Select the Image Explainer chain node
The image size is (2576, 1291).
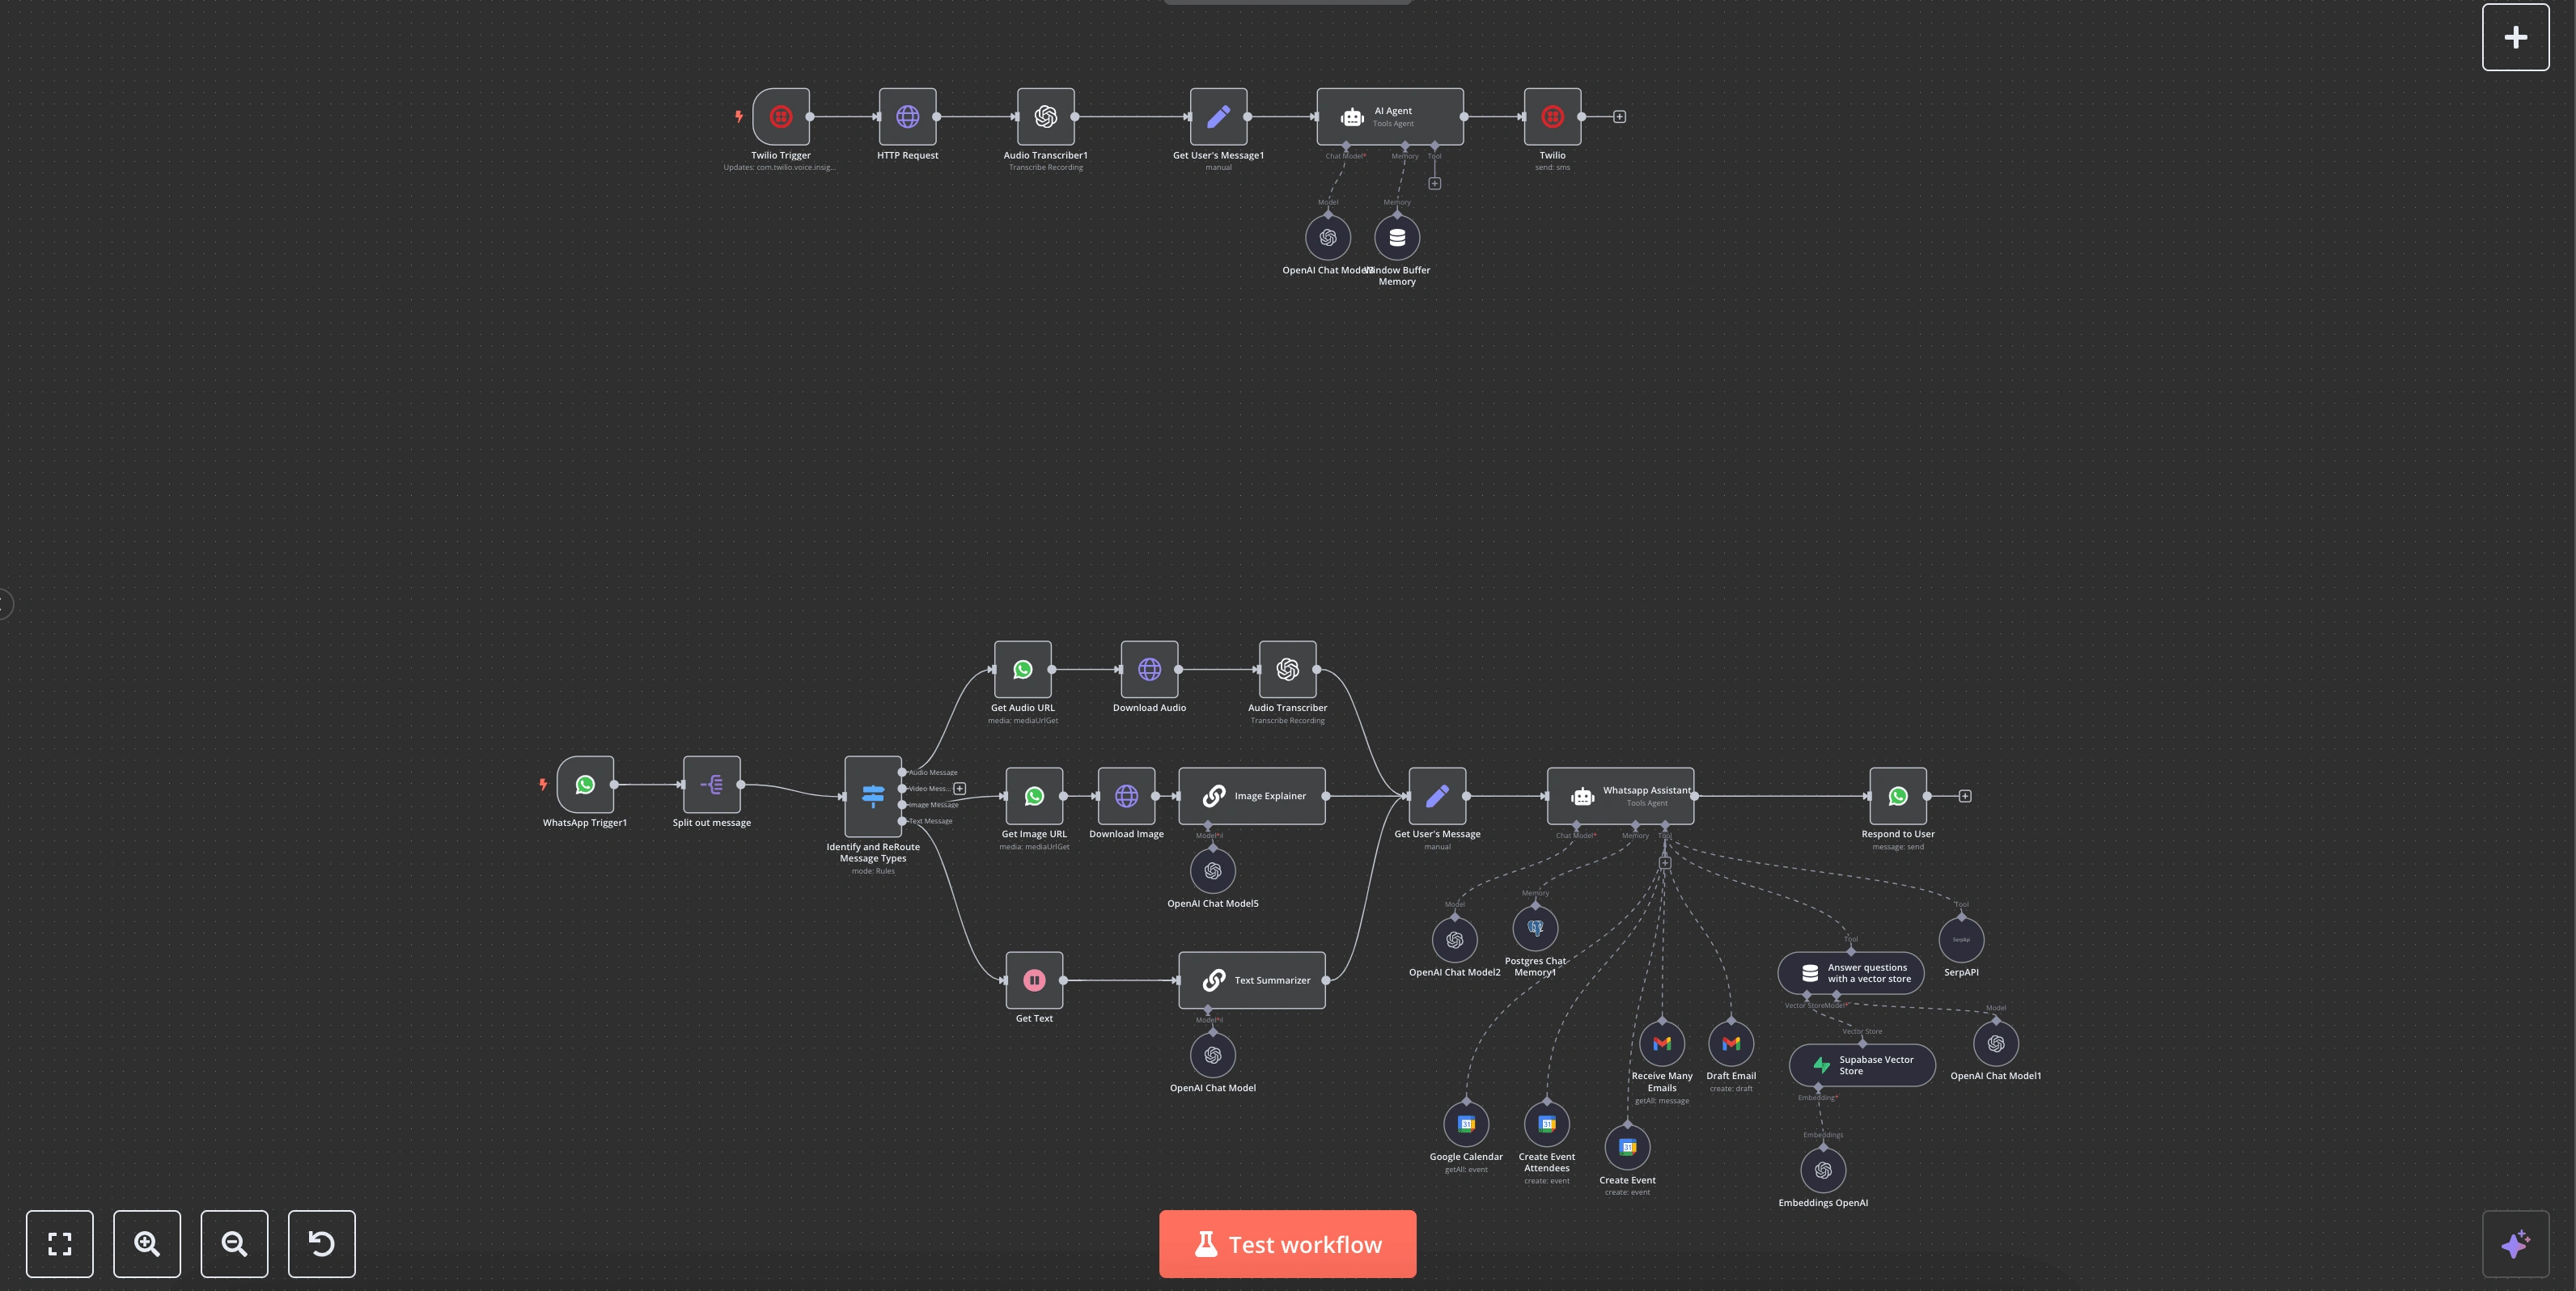pos(1252,796)
